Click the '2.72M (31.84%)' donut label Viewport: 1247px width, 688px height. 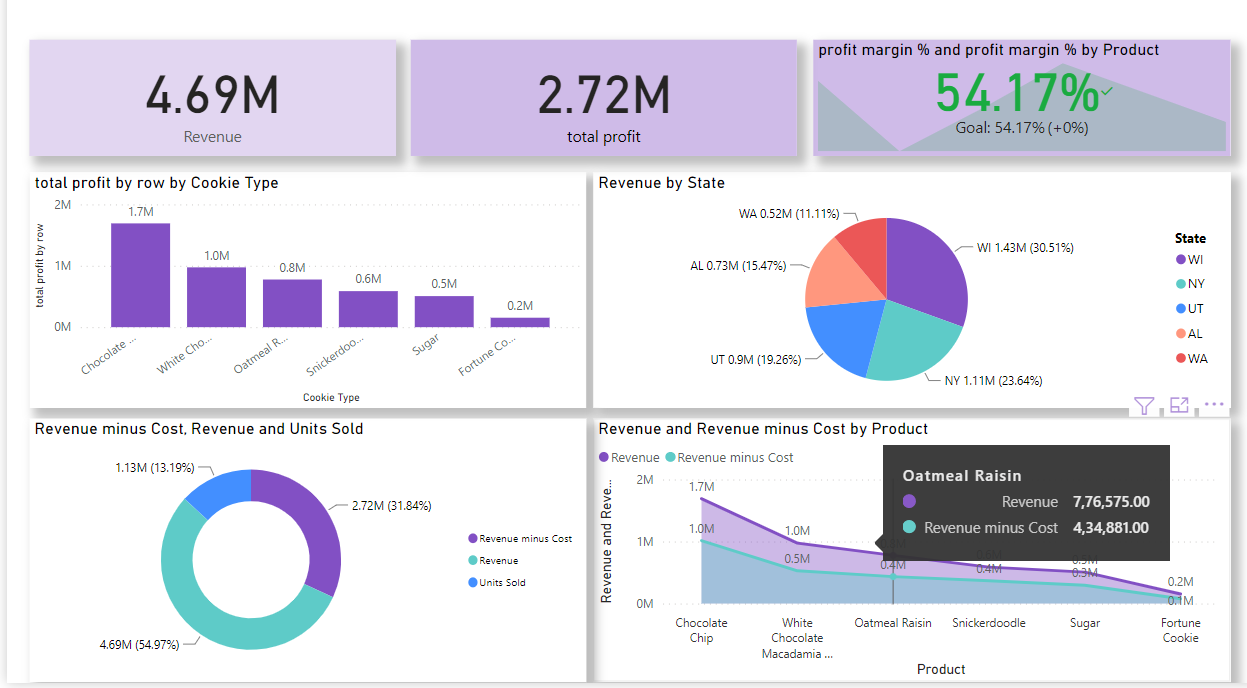391,506
